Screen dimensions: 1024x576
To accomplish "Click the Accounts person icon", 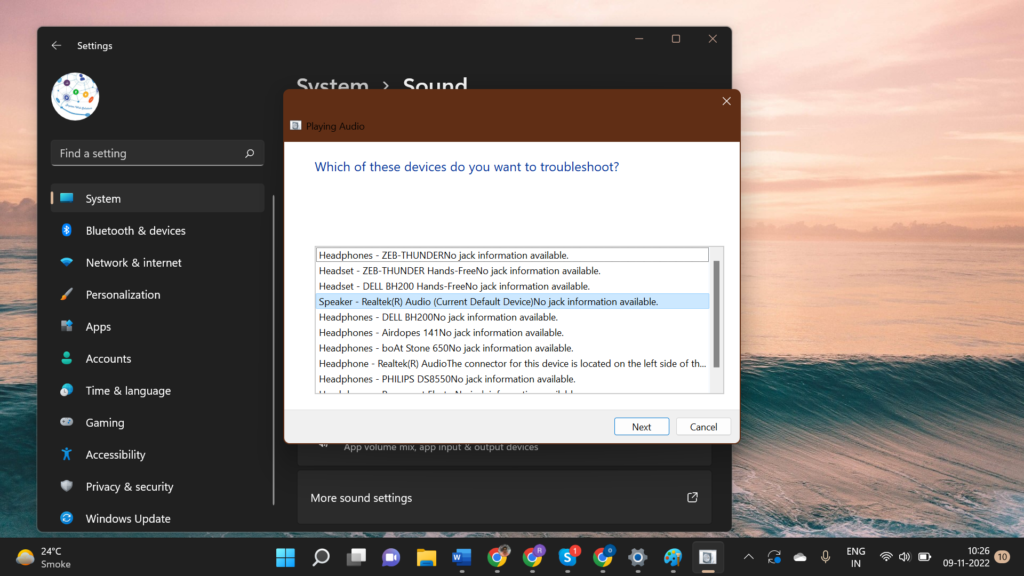I will 67,358.
